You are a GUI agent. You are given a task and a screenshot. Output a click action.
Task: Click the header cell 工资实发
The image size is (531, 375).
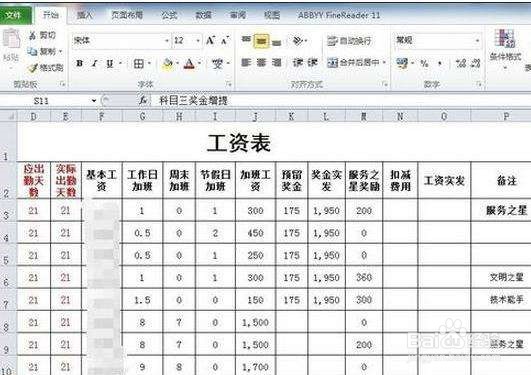click(x=444, y=180)
